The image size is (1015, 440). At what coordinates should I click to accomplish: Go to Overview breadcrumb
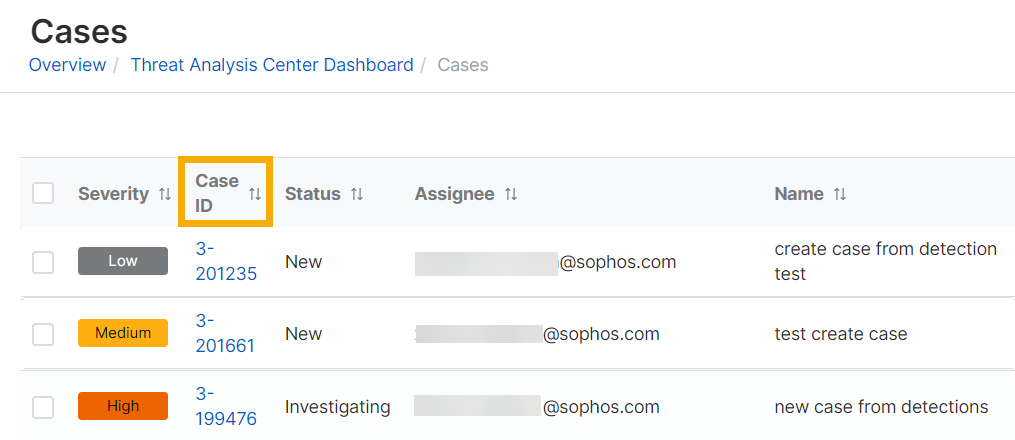[67, 65]
